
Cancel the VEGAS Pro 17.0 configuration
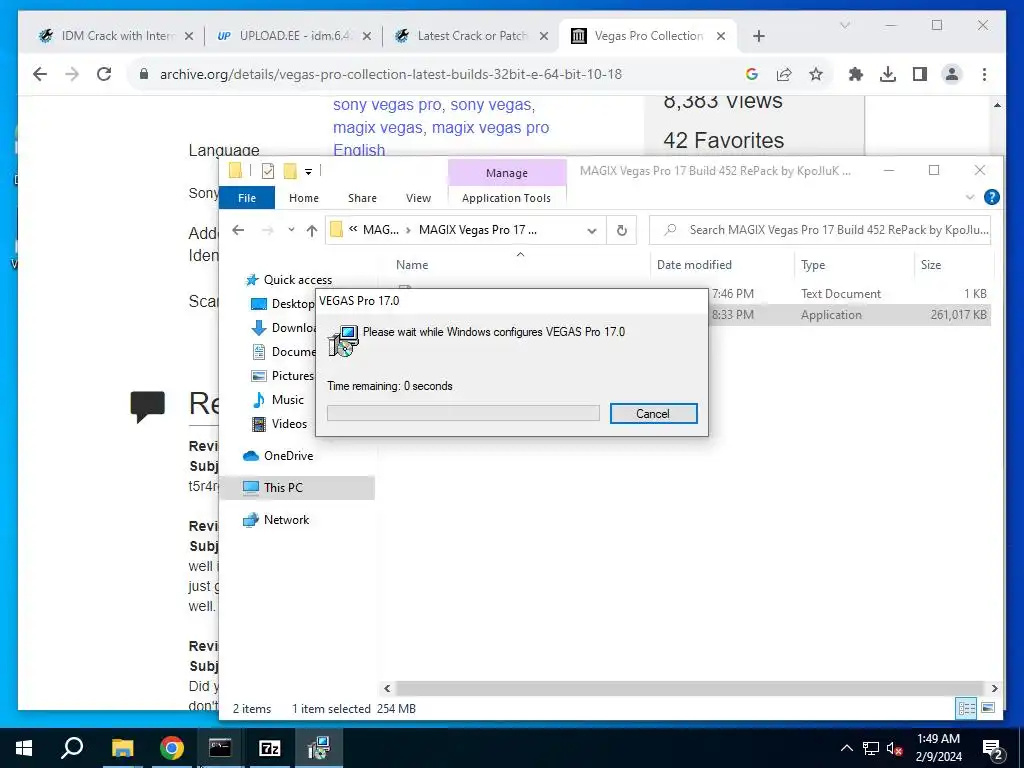(653, 413)
